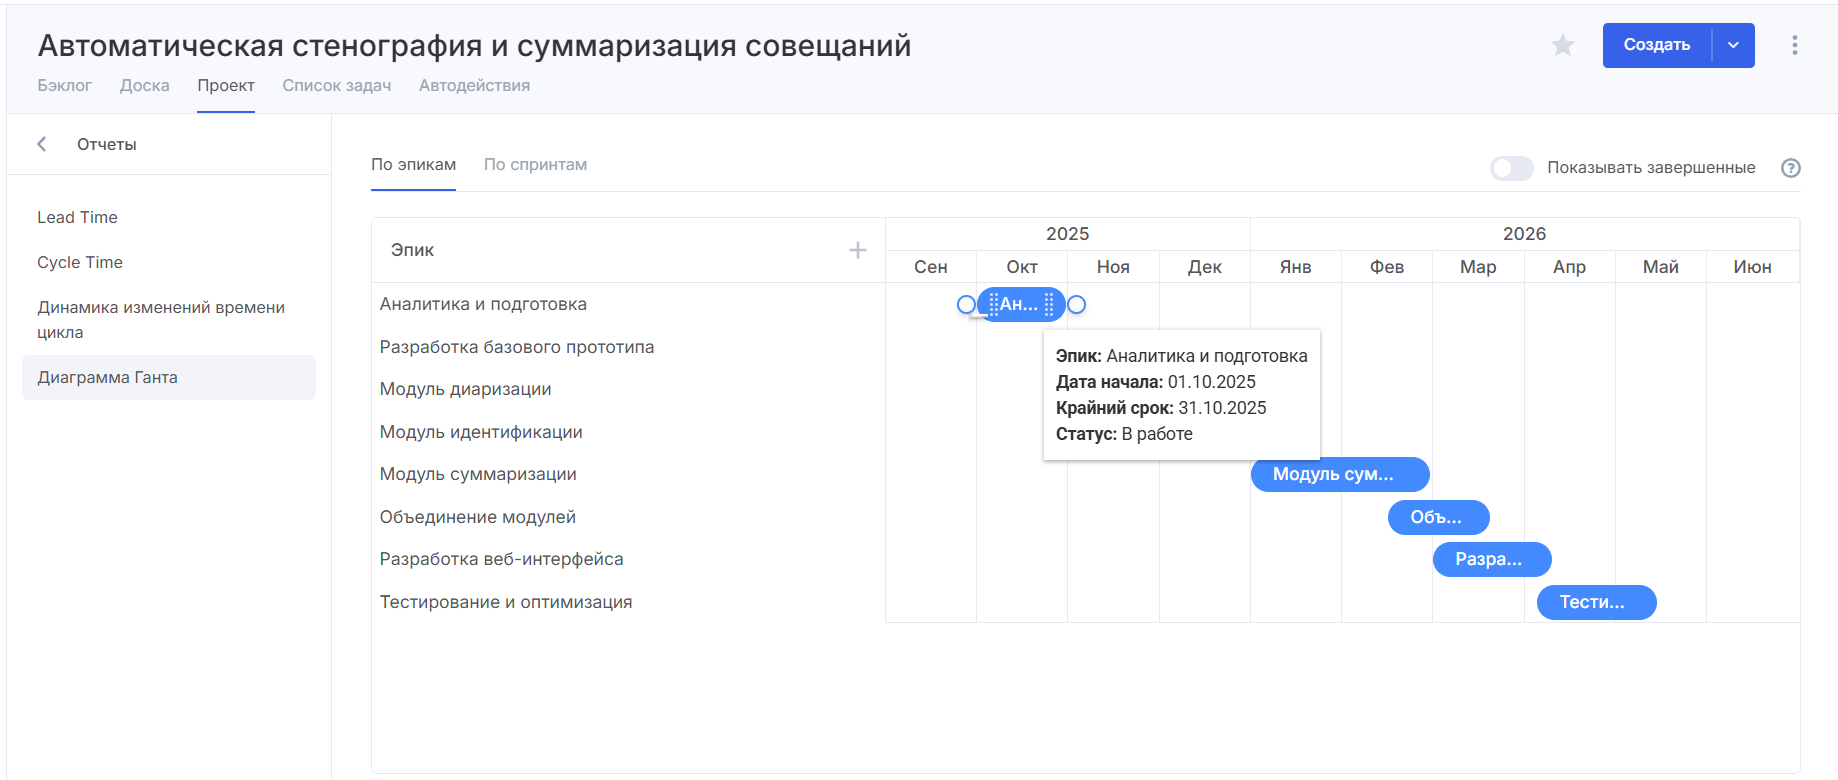
Task: Open the Бэклог tab
Action: (x=64, y=86)
